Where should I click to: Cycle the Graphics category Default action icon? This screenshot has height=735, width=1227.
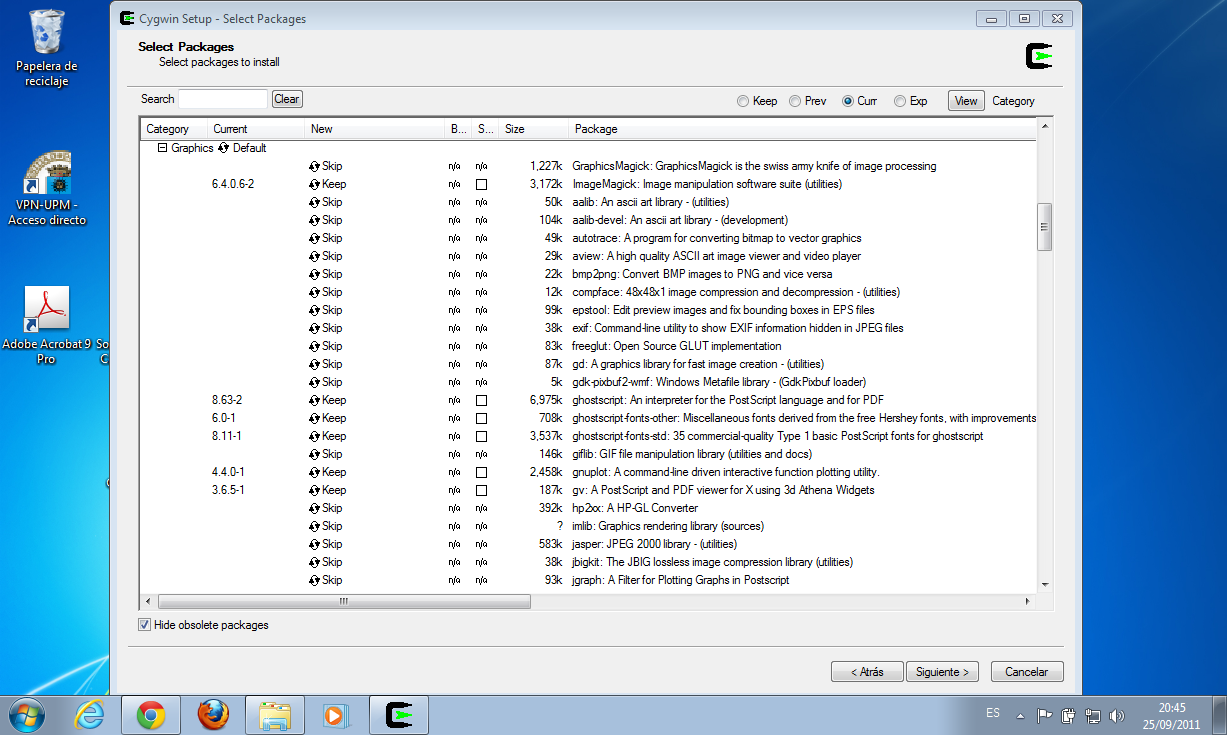click(x=223, y=149)
